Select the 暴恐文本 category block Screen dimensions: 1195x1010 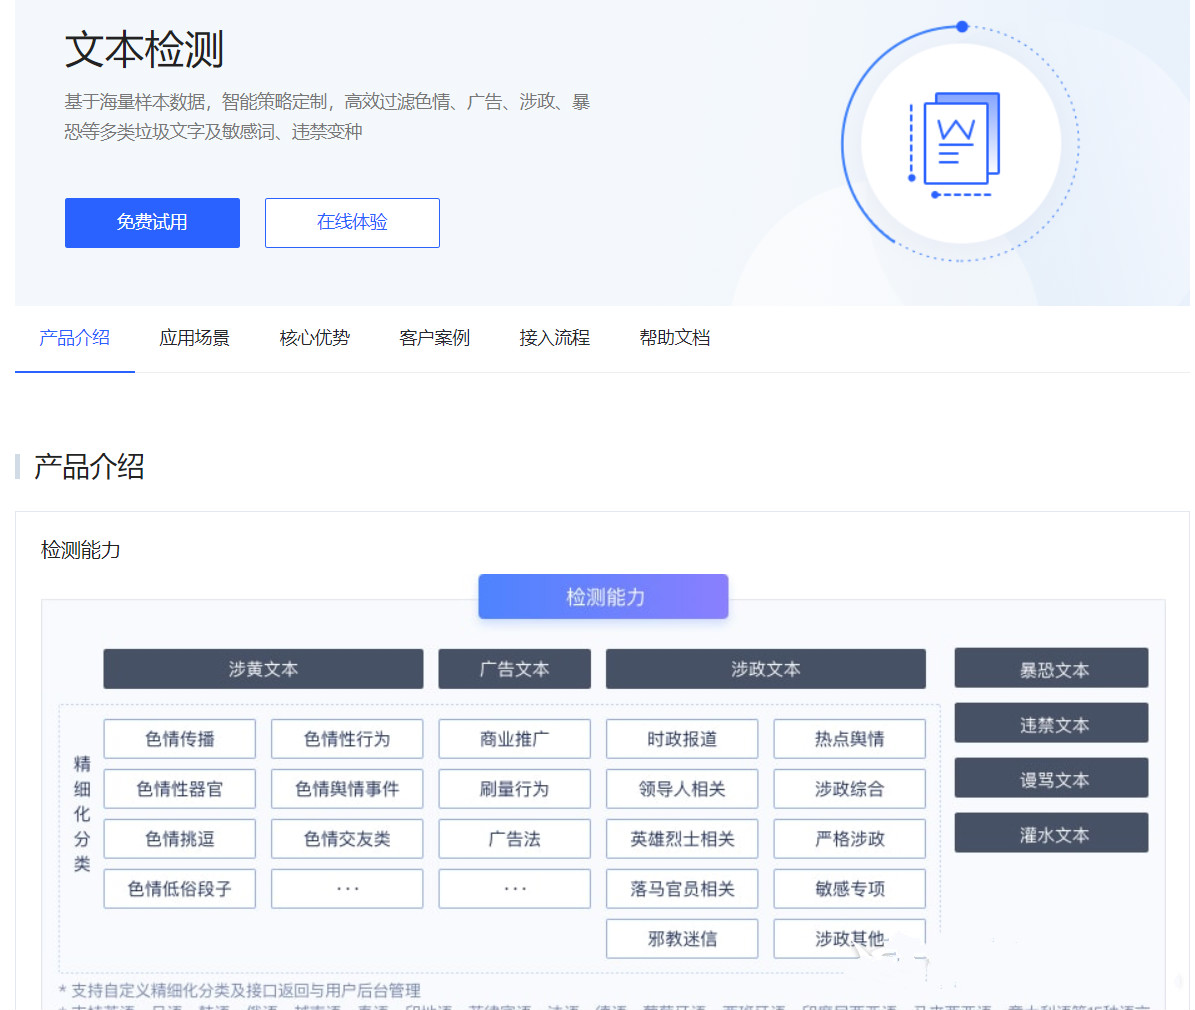coord(1051,669)
